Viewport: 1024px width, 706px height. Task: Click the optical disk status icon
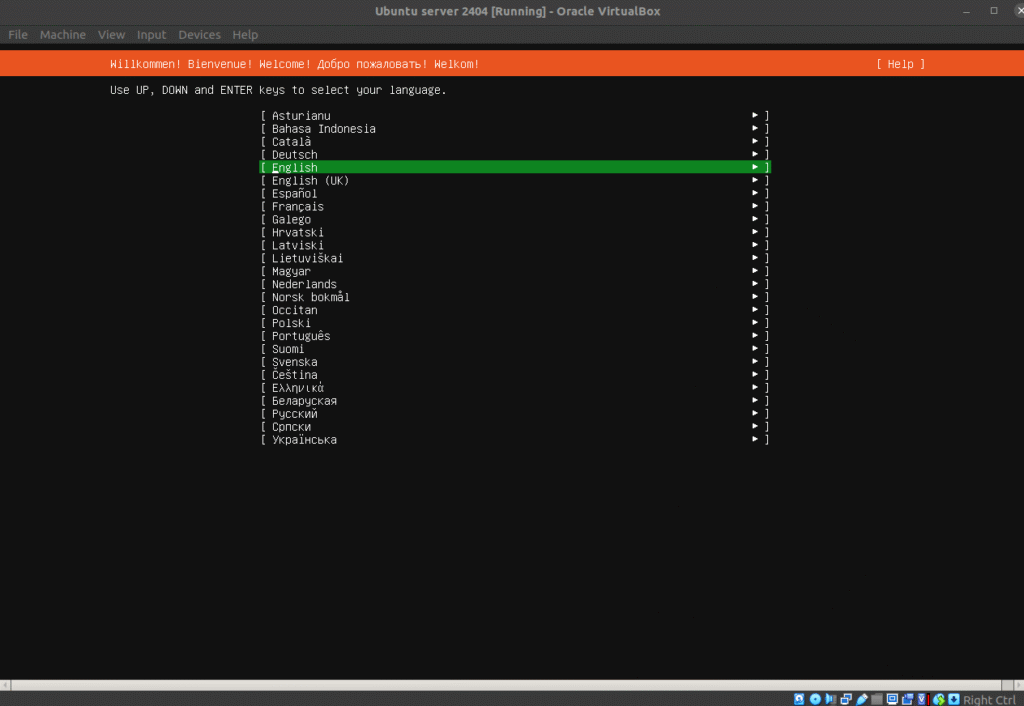(x=815, y=699)
